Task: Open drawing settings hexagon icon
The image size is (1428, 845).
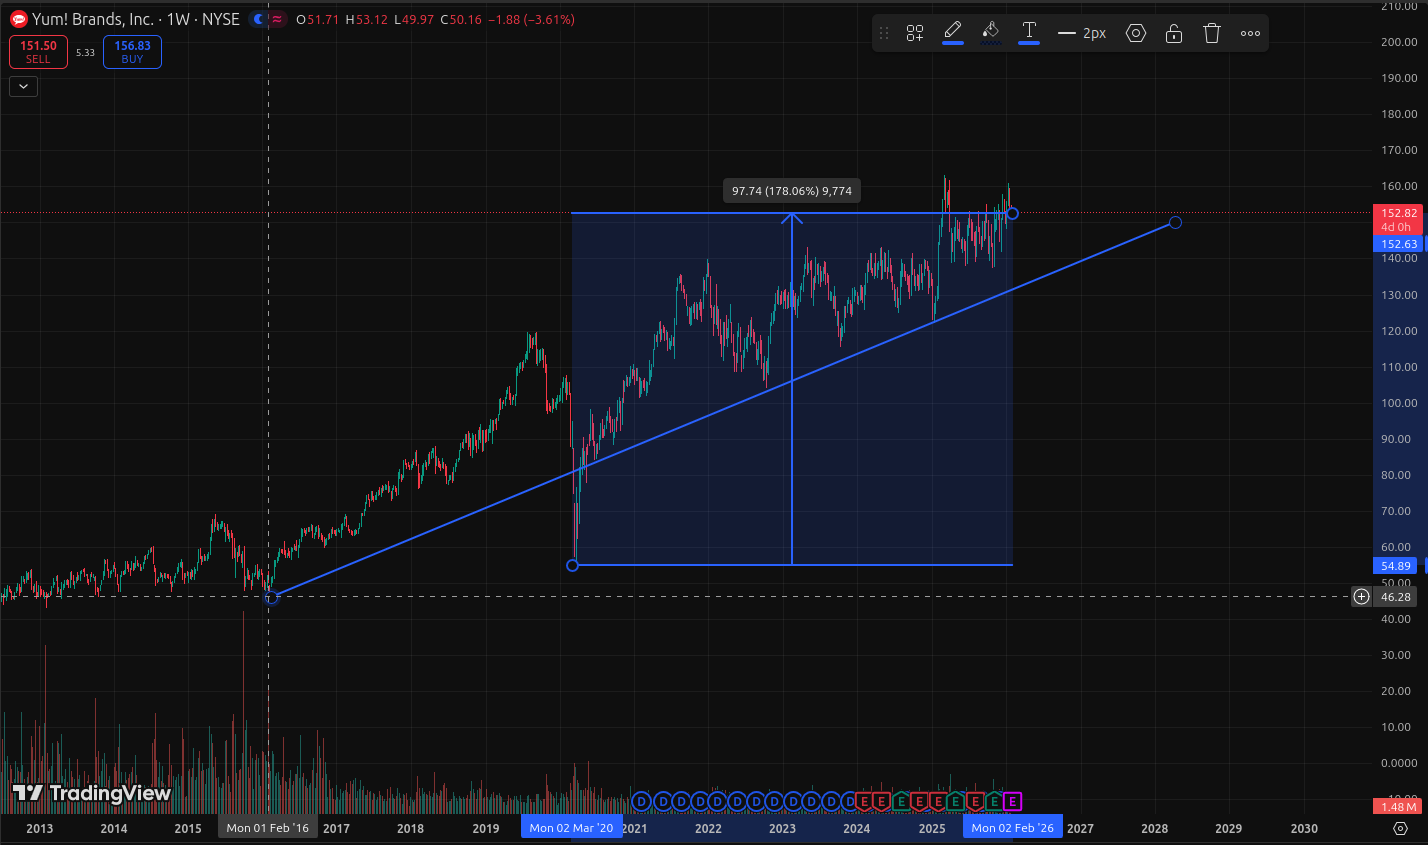Action: coord(1136,33)
